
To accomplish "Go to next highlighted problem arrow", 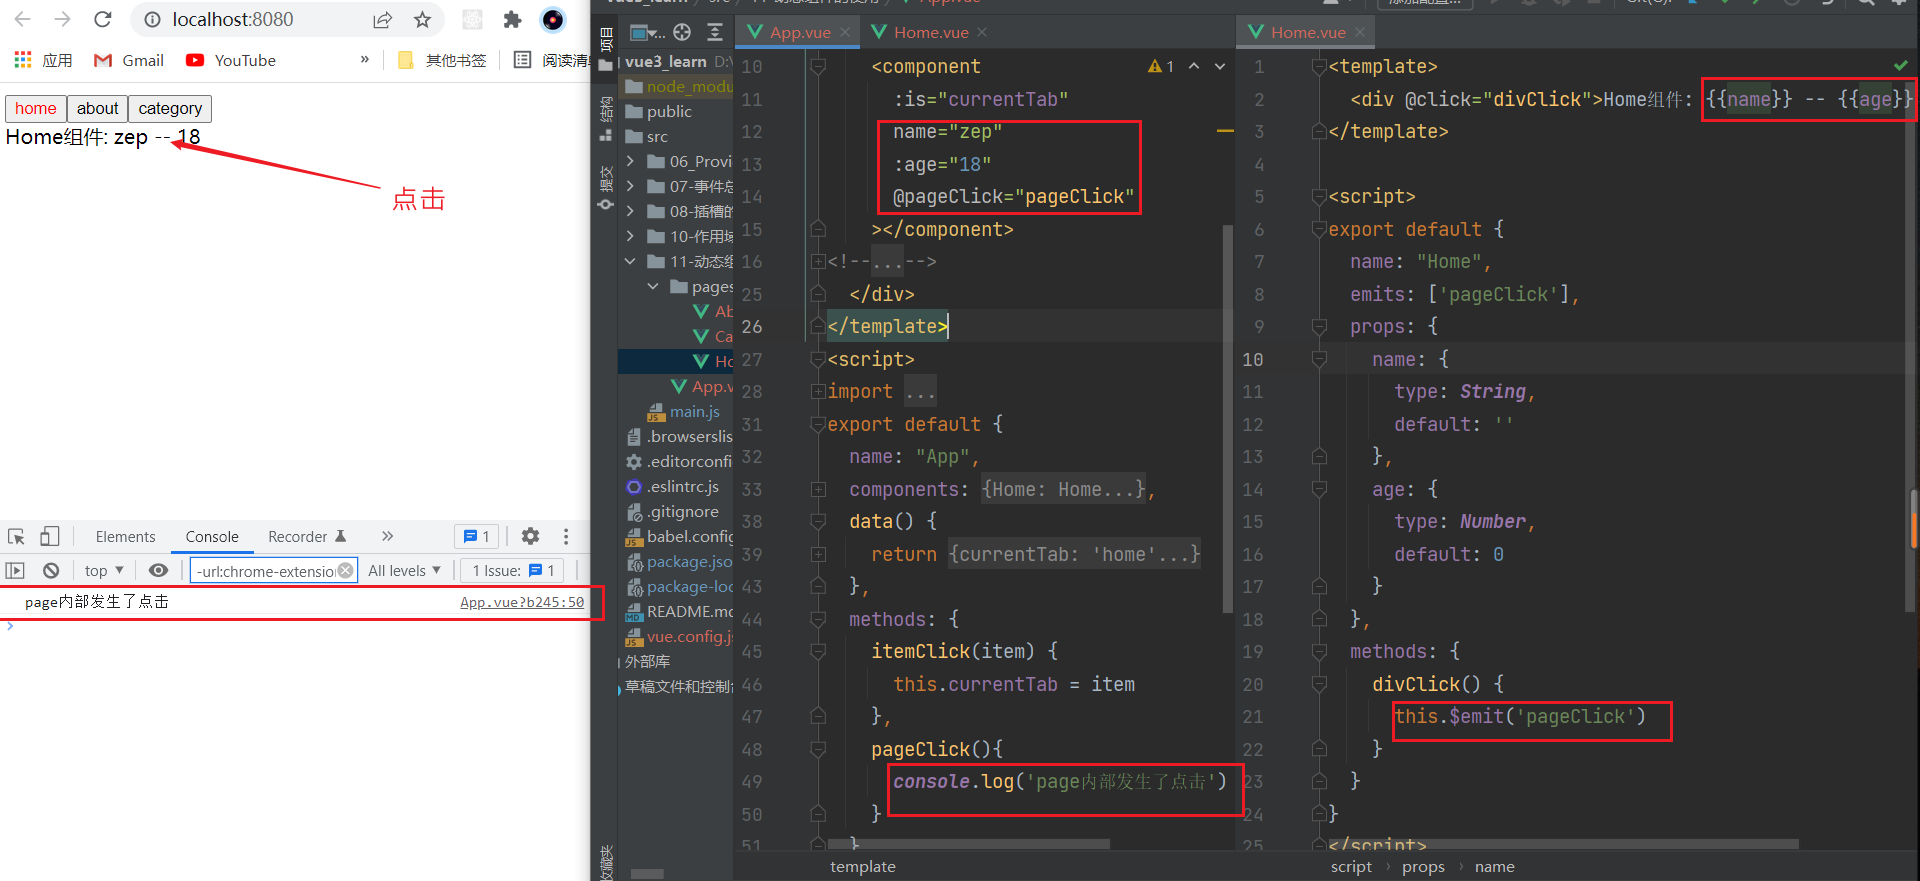I will [x=1220, y=66].
